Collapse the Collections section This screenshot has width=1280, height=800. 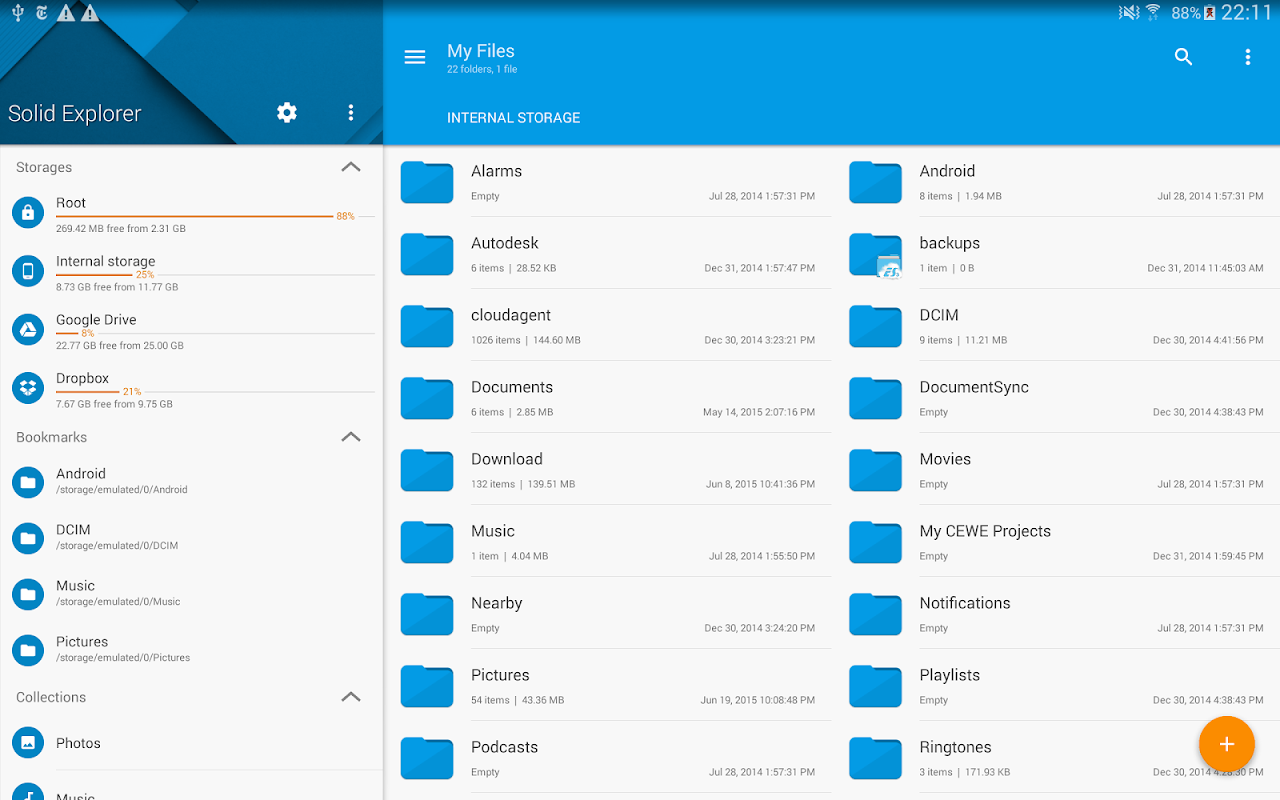[351, 697]
